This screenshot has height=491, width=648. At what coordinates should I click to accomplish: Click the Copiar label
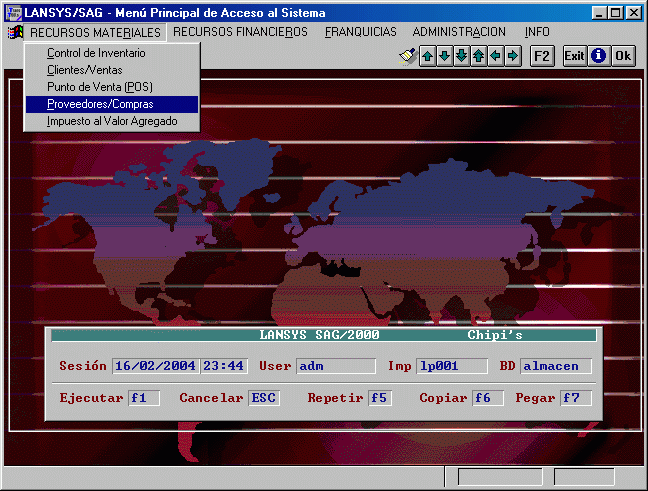tap(443, 398)
